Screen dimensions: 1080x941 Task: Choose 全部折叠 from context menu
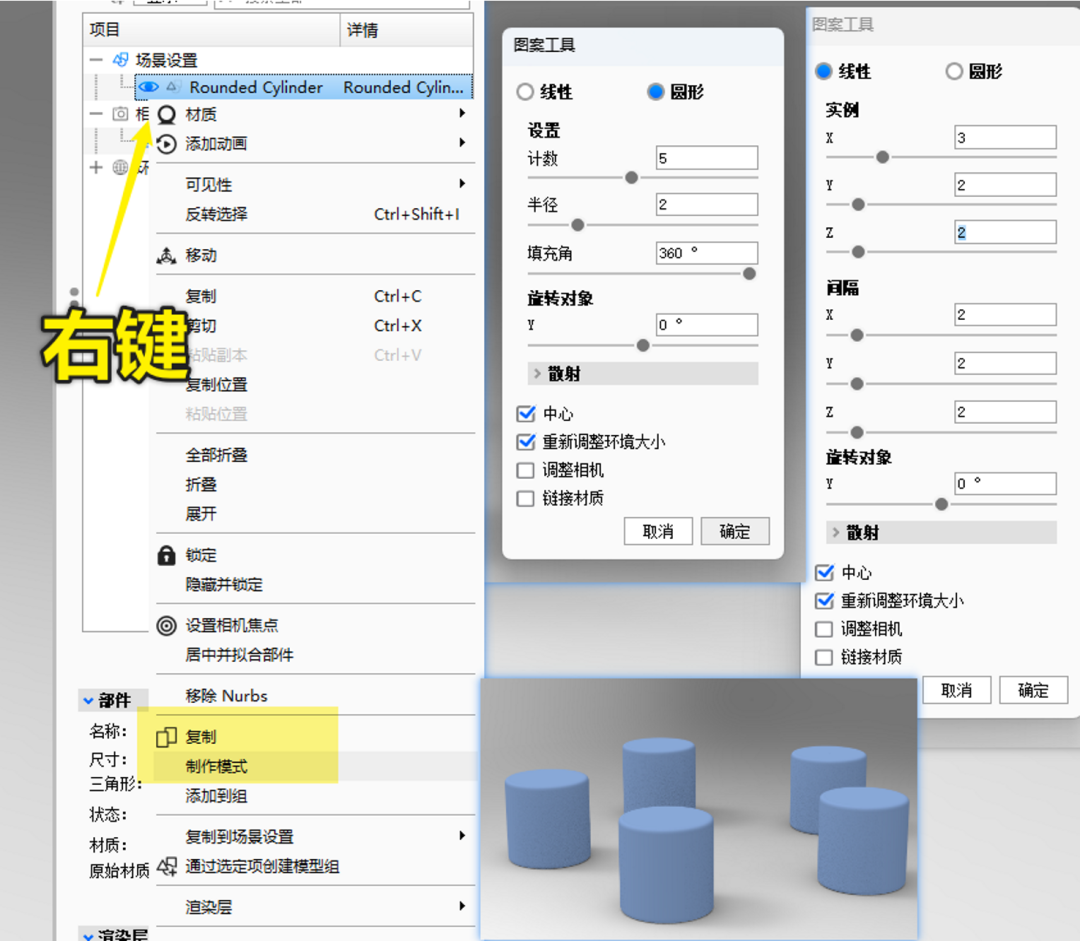click(216, 455)
